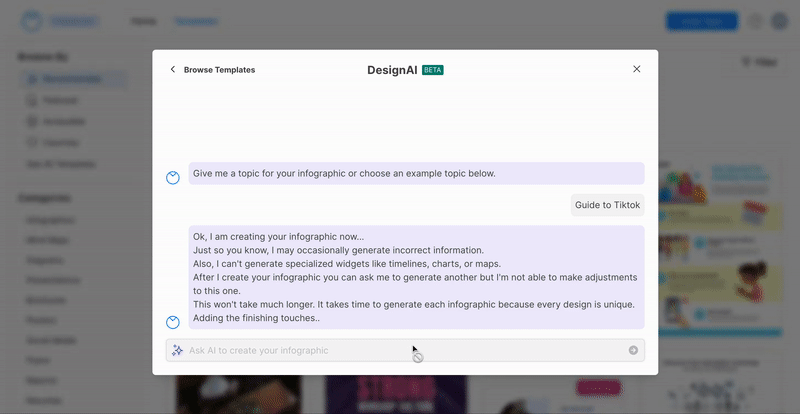Focus the 'Ask AI to create your infographic' field
The image size is (800, 414).
coord(400,350)
